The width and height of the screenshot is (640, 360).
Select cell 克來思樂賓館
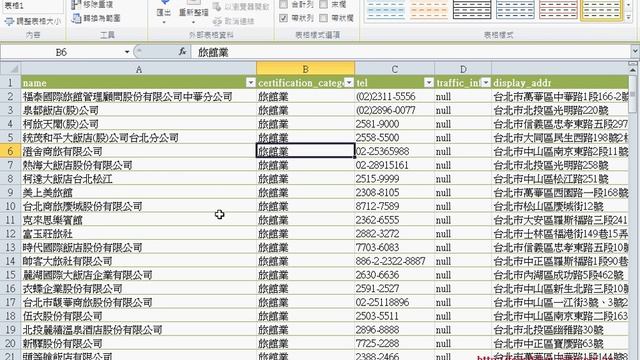pos(139,220)
